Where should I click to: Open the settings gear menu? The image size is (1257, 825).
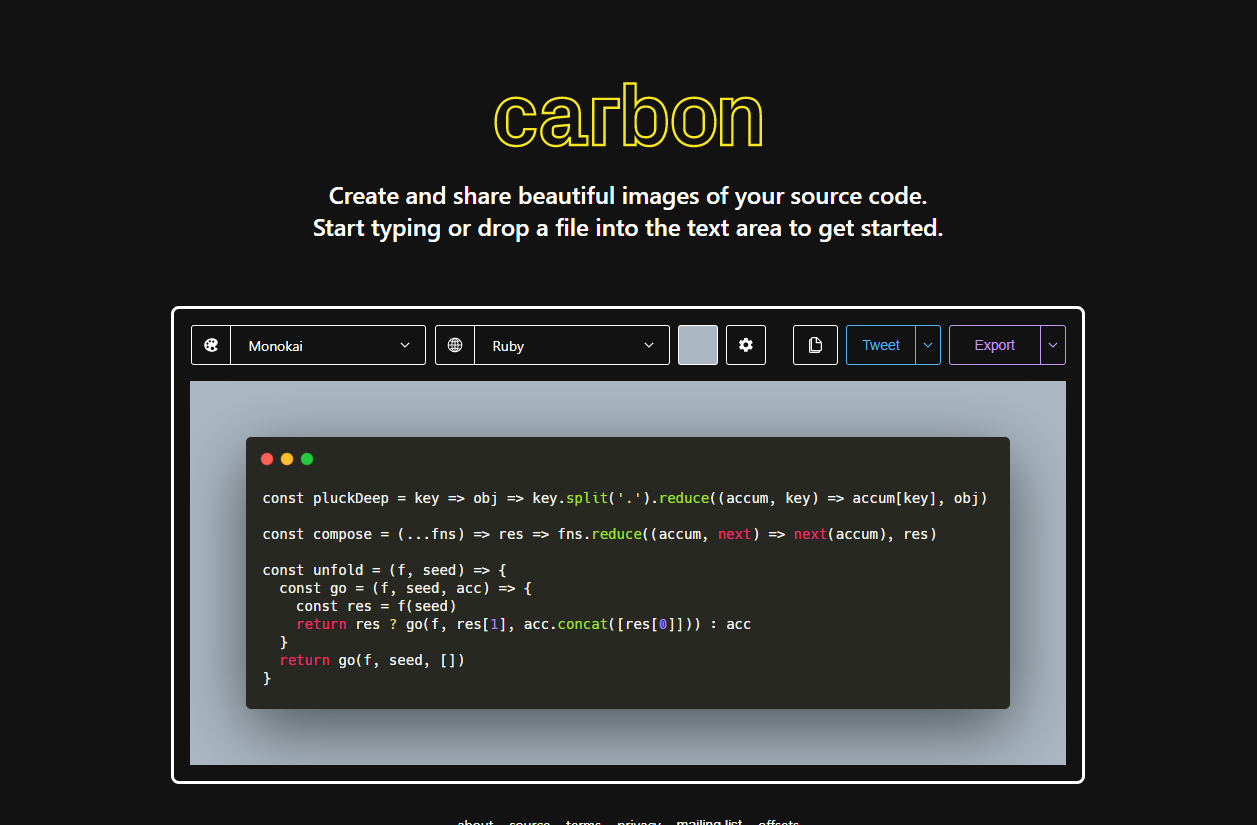point(746,345)
